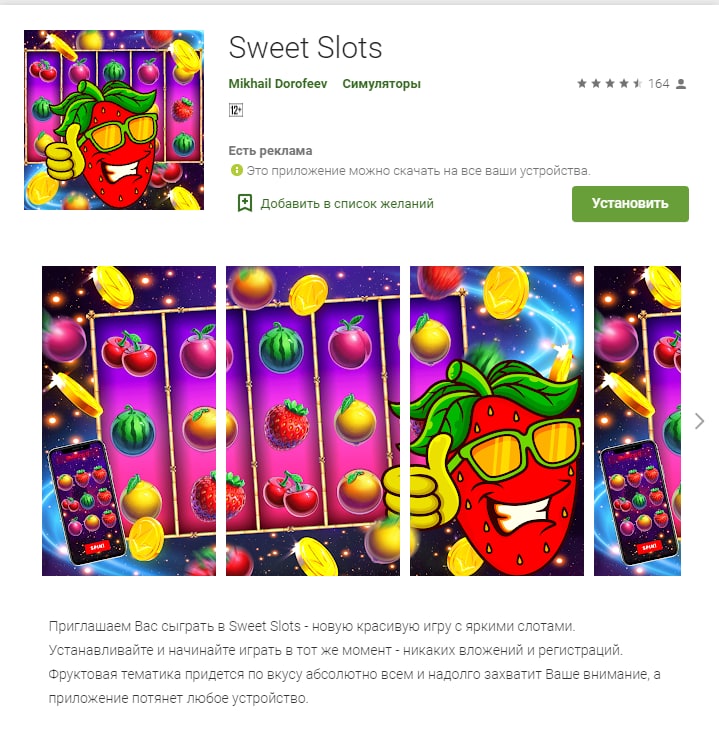719x734 pixels.
Task: Open third screenshot with strawberry mascot
Action: (497, 421)
